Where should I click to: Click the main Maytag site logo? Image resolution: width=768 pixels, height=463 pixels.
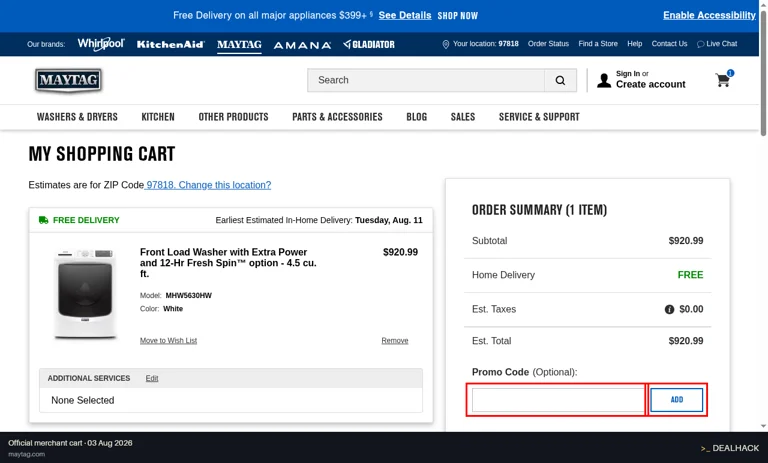68,80
